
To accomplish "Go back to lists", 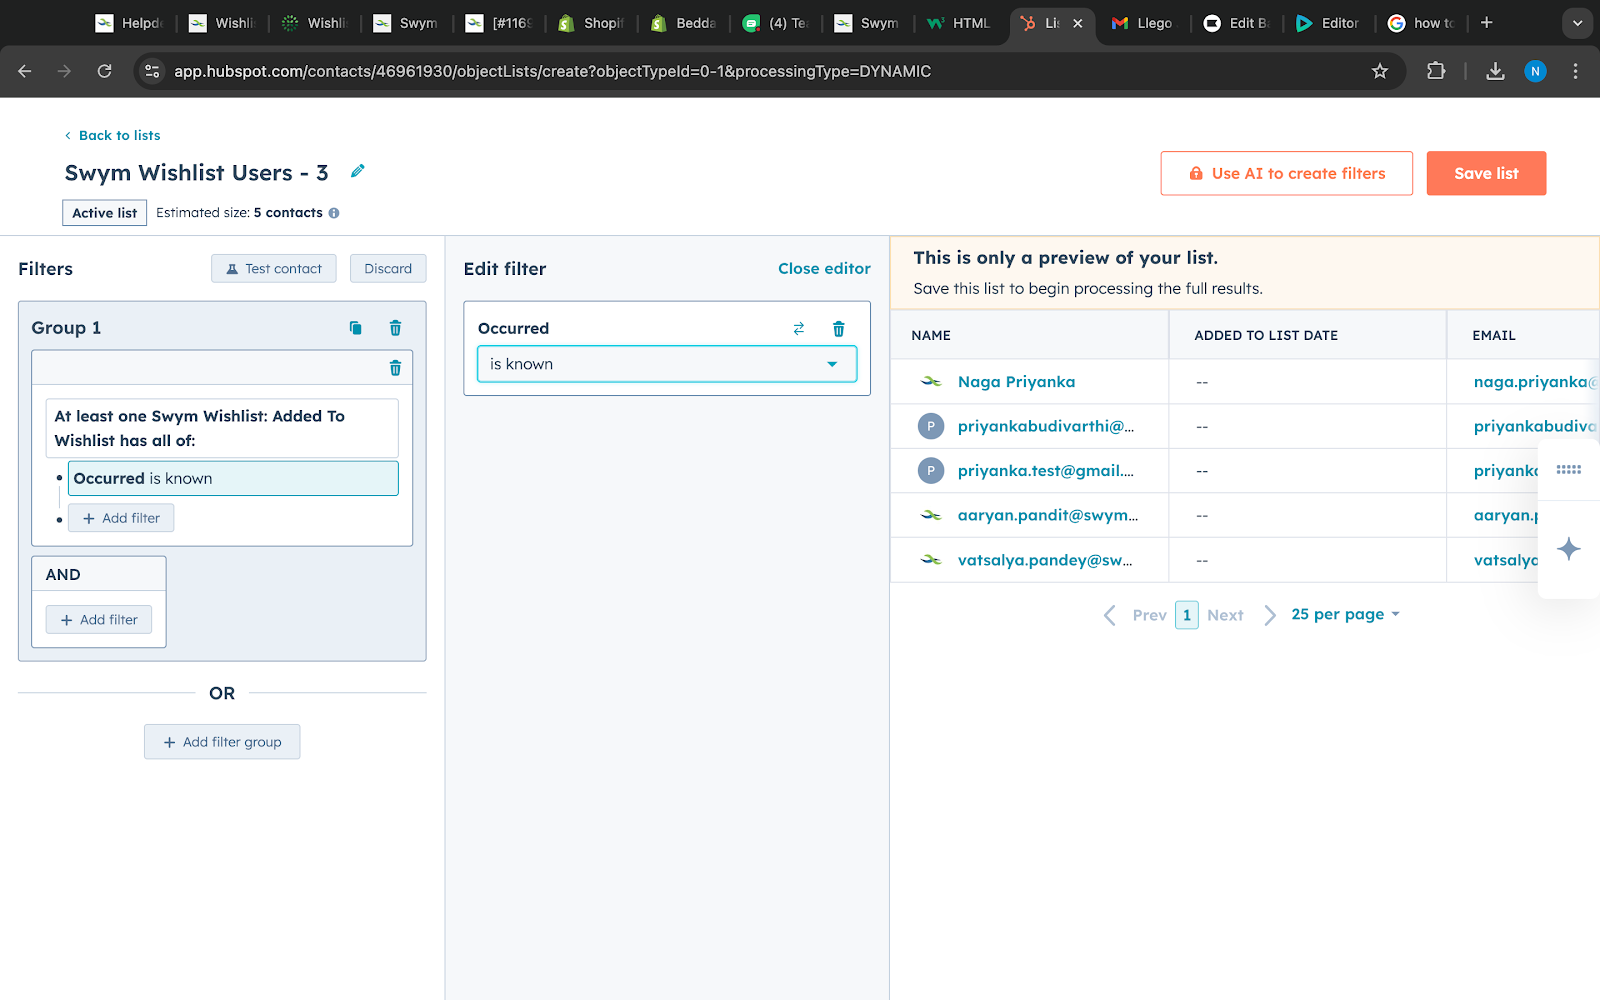I will pyautogui.click(x=112, y=135).
